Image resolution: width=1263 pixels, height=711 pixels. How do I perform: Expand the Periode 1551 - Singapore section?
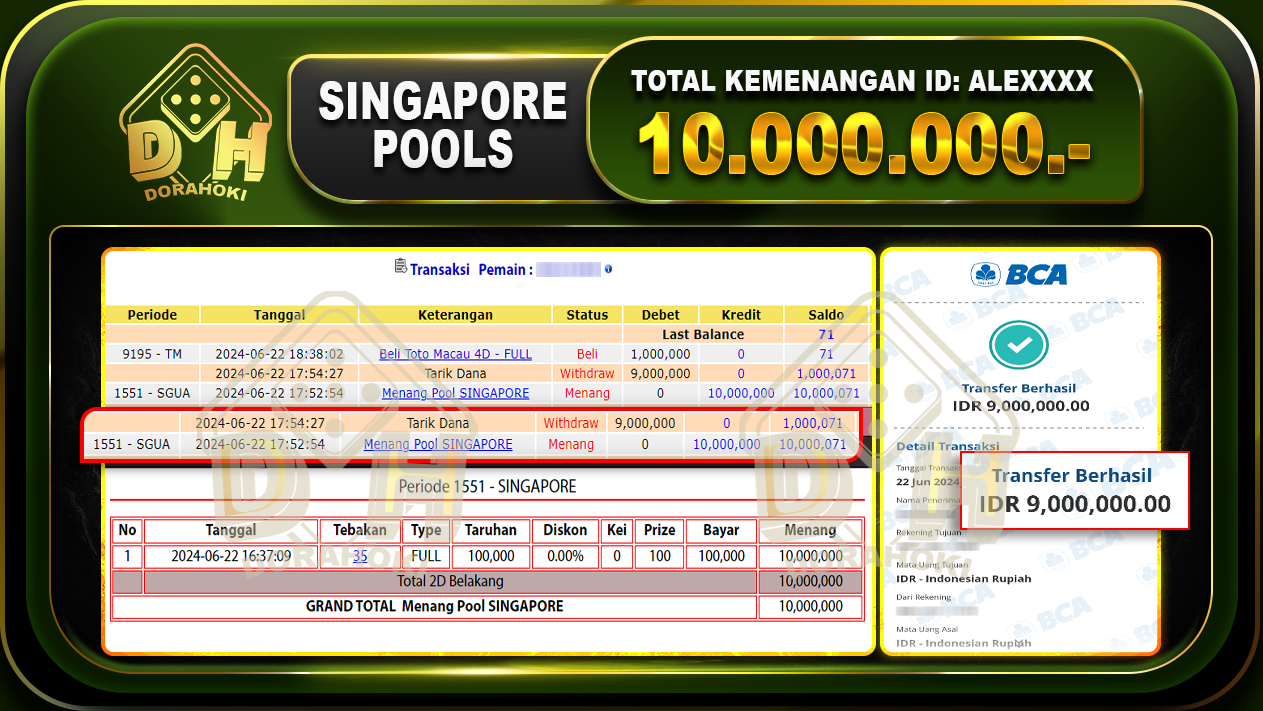[x=488, y=486]
